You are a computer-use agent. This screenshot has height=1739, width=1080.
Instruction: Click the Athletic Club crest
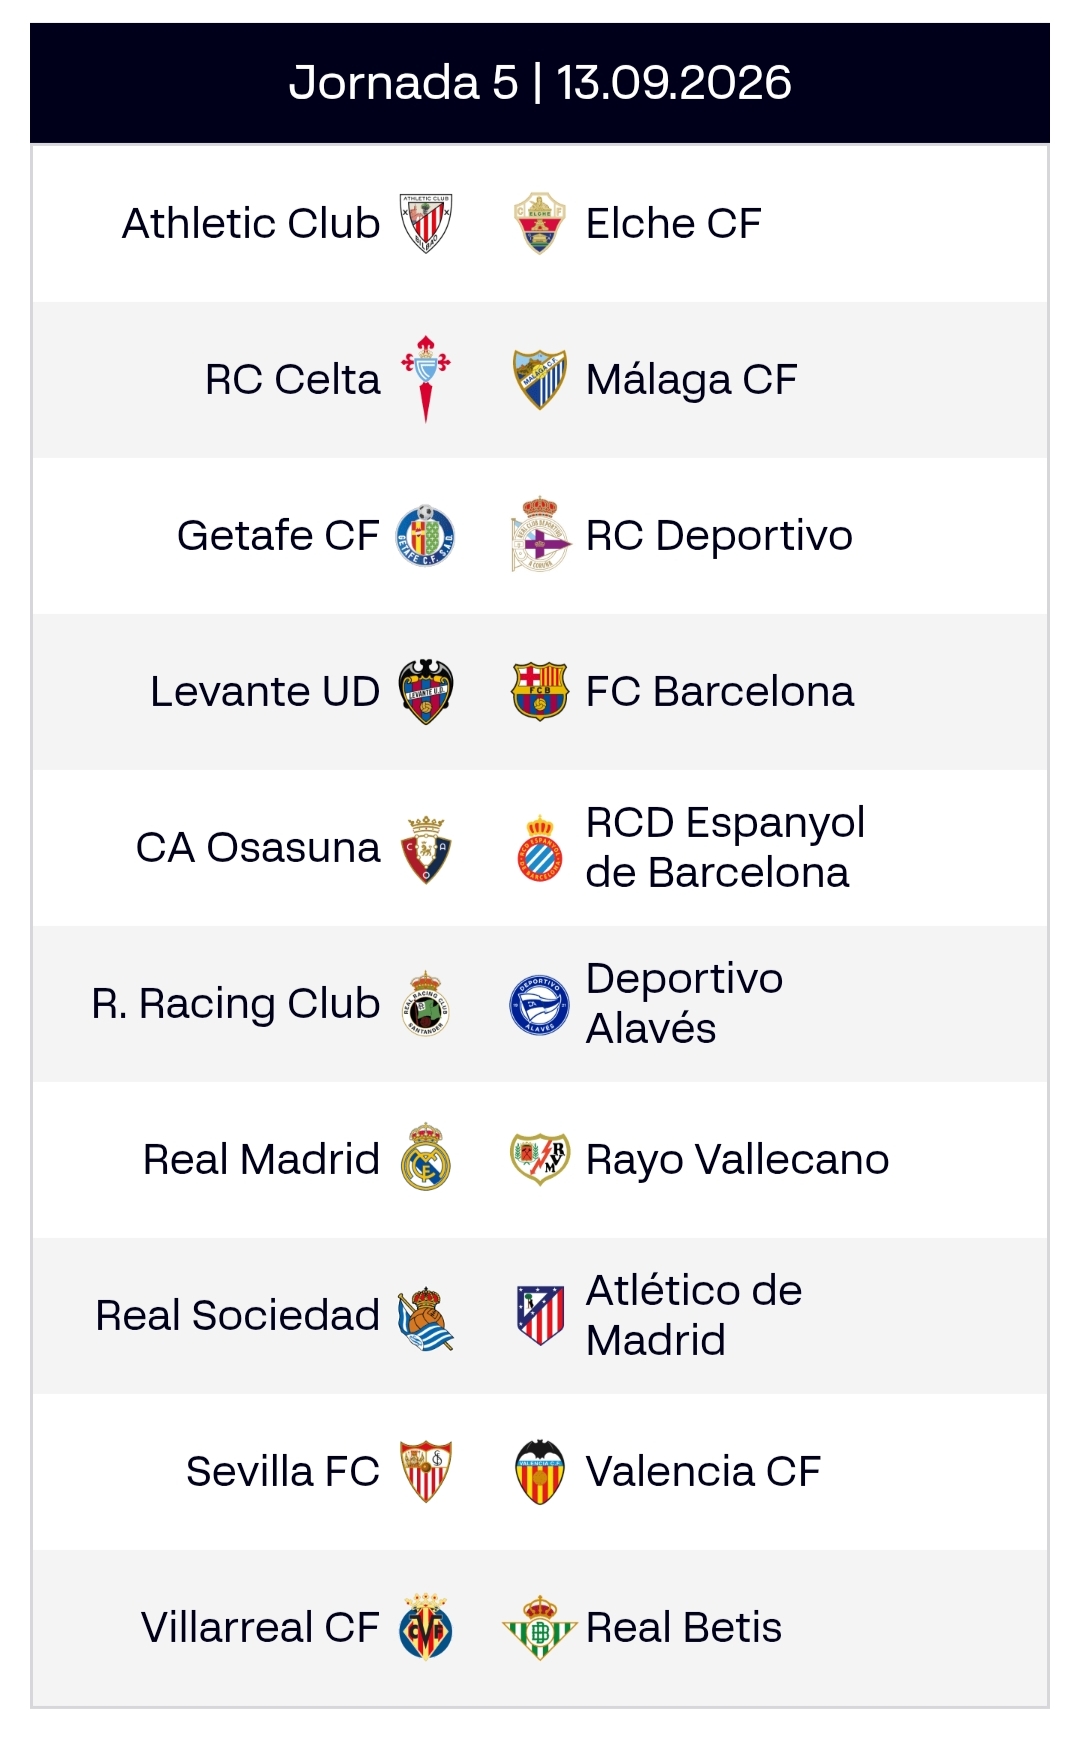click(426, 223)
